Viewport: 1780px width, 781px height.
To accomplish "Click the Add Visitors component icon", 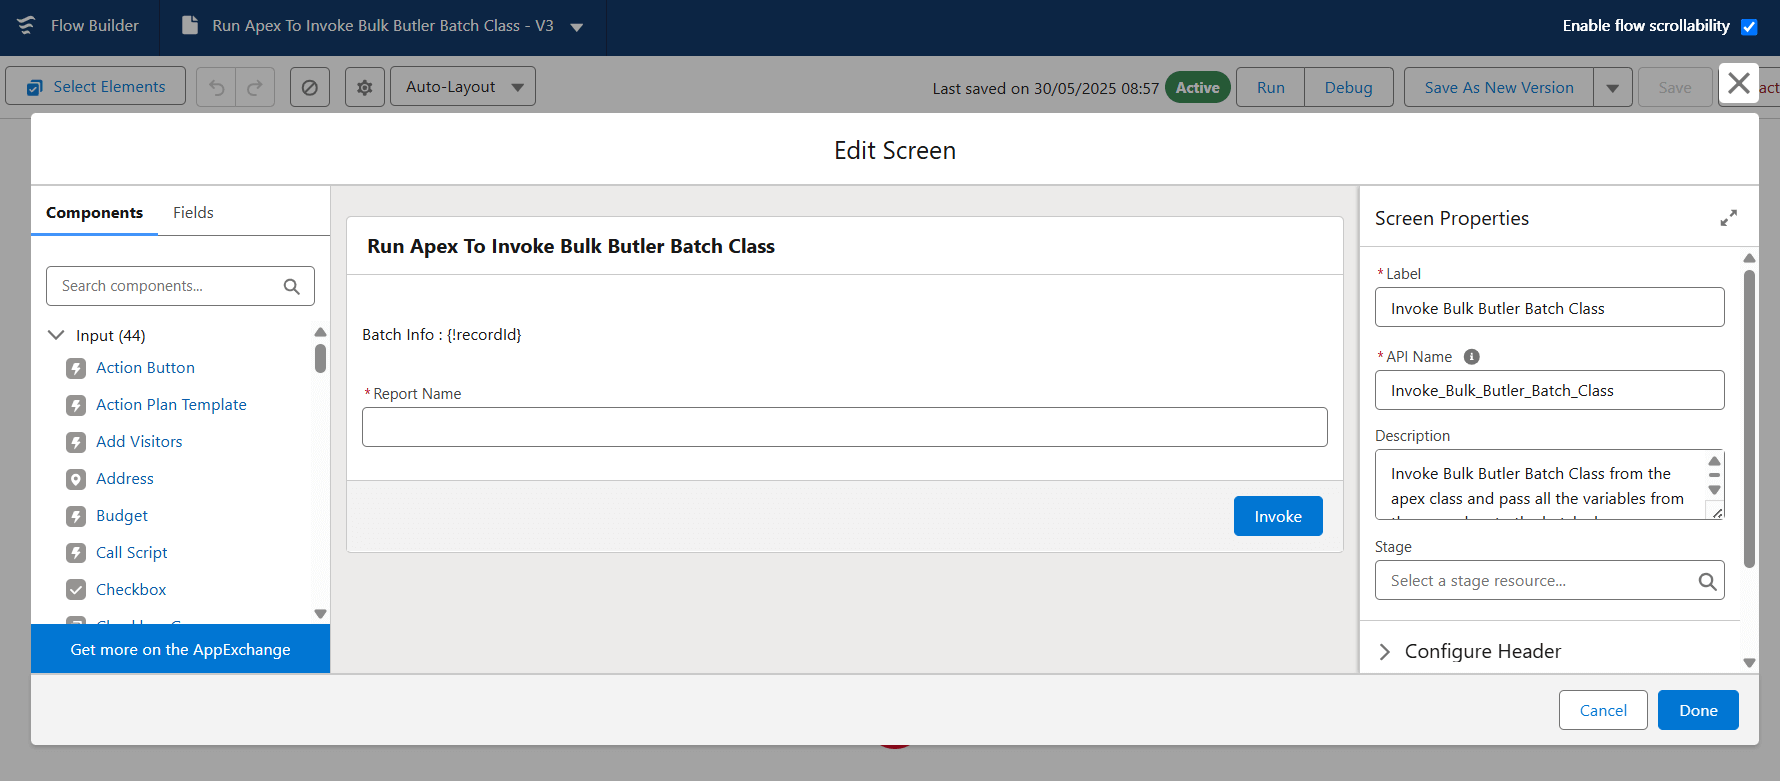I will click(x=76, y=442).
